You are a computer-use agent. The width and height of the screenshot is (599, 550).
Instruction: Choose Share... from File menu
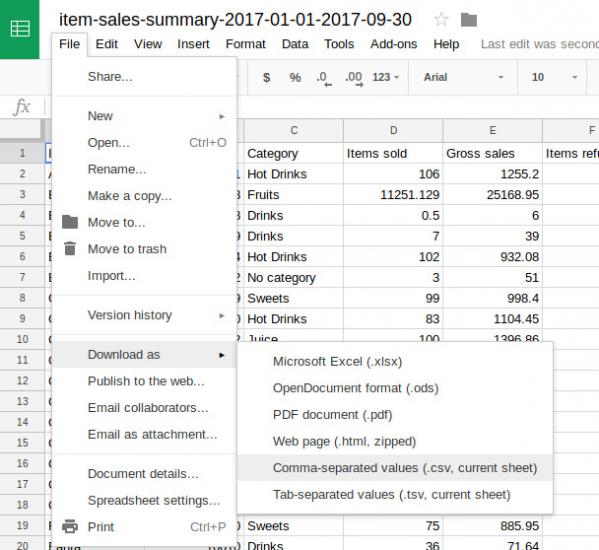point(144,77)
